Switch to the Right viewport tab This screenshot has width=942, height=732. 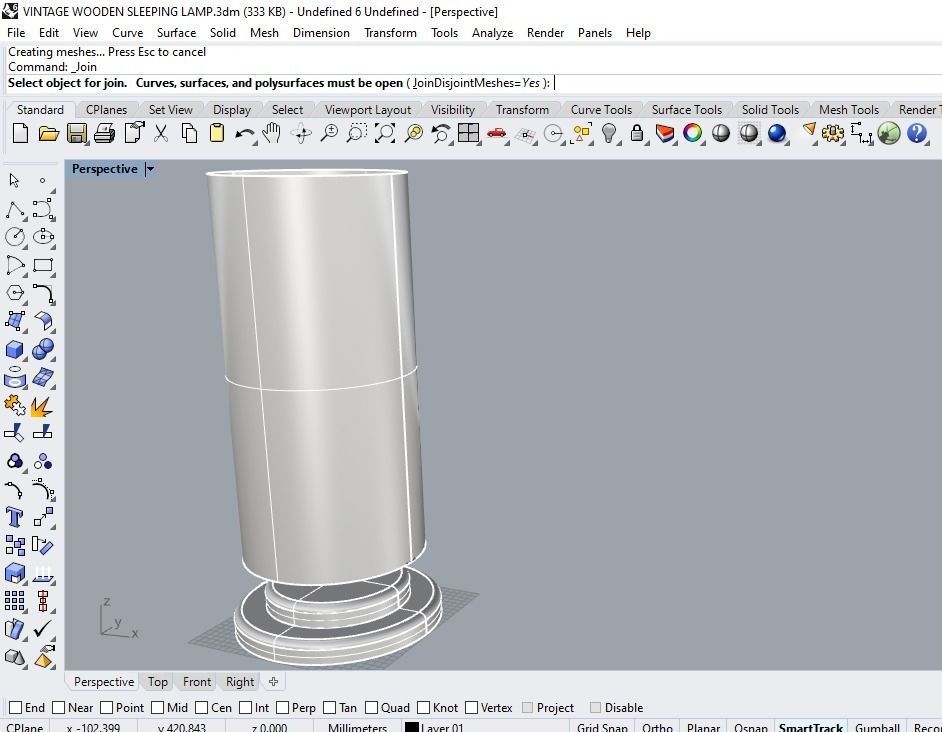240,682
